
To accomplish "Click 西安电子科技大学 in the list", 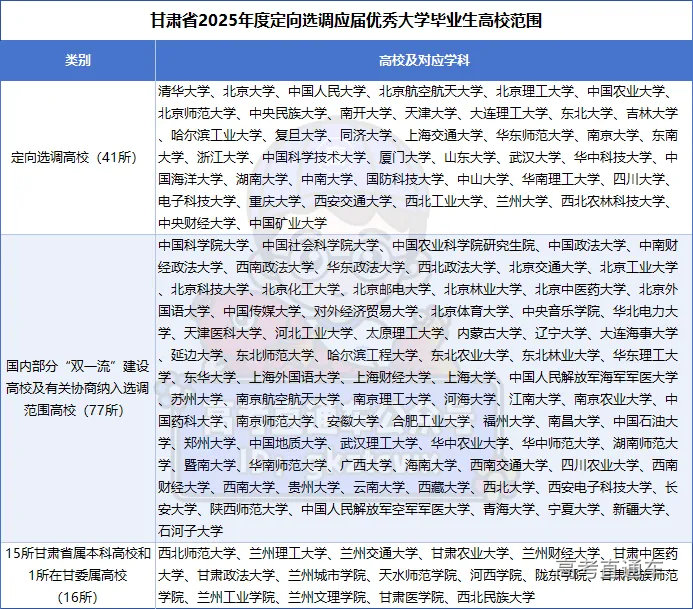I will [600, 487].
